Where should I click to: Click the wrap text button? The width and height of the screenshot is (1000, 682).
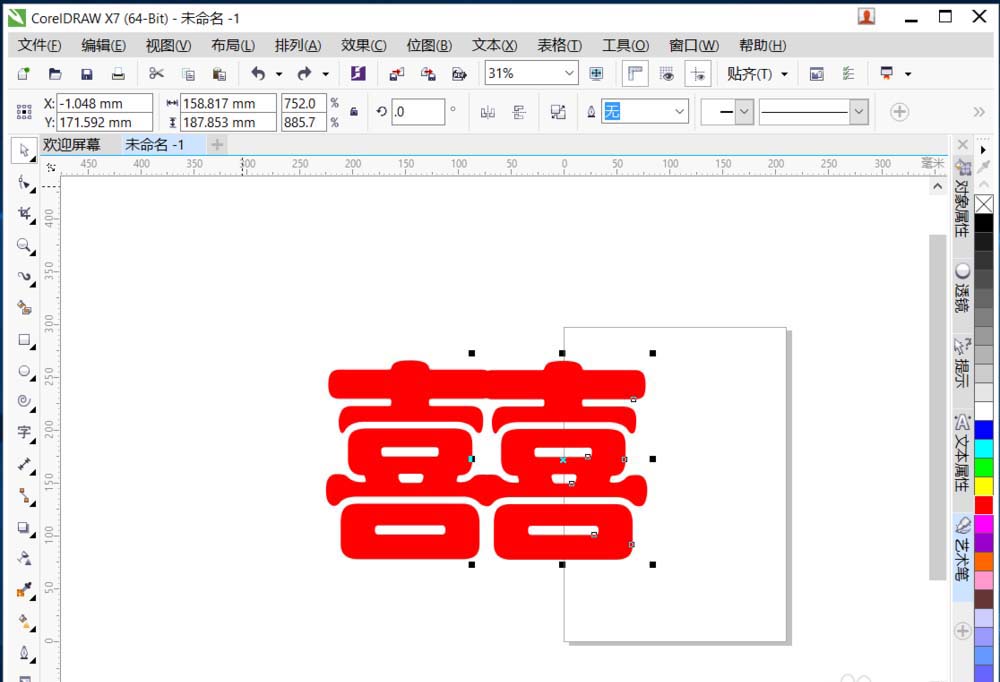coord(558,112)
